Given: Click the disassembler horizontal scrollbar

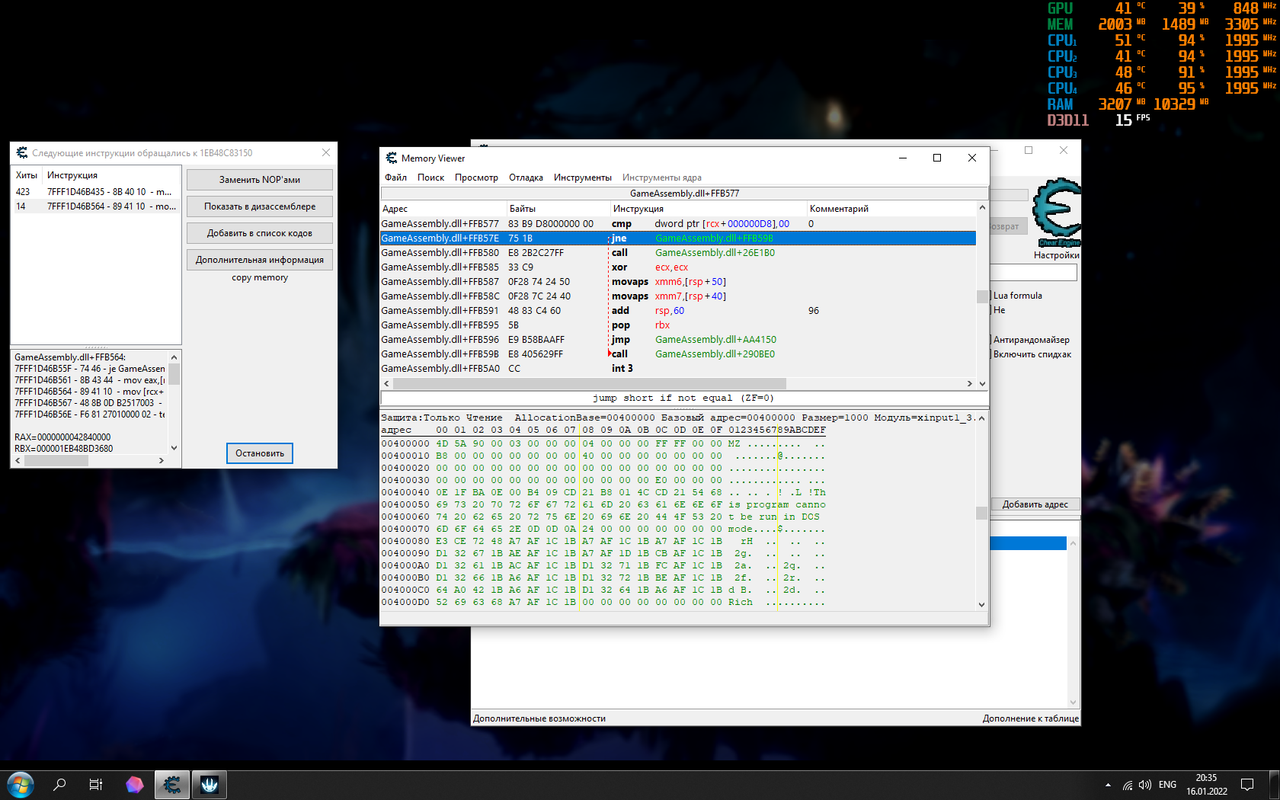Looking at the screenshot, I should tap(678, 383).
